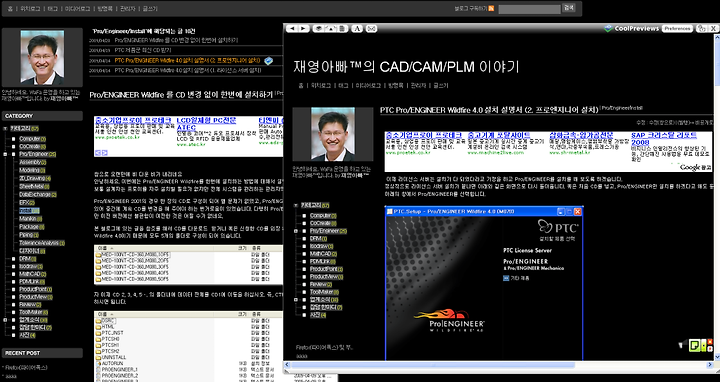
Task: Collapse the Pro/Engineer category in left sidebar
Action: point(5,154)
